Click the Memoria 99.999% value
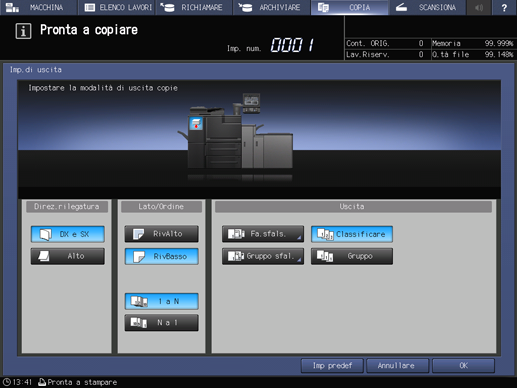The image size is (517, 388). pyautogui.click(x=499, y=43)
